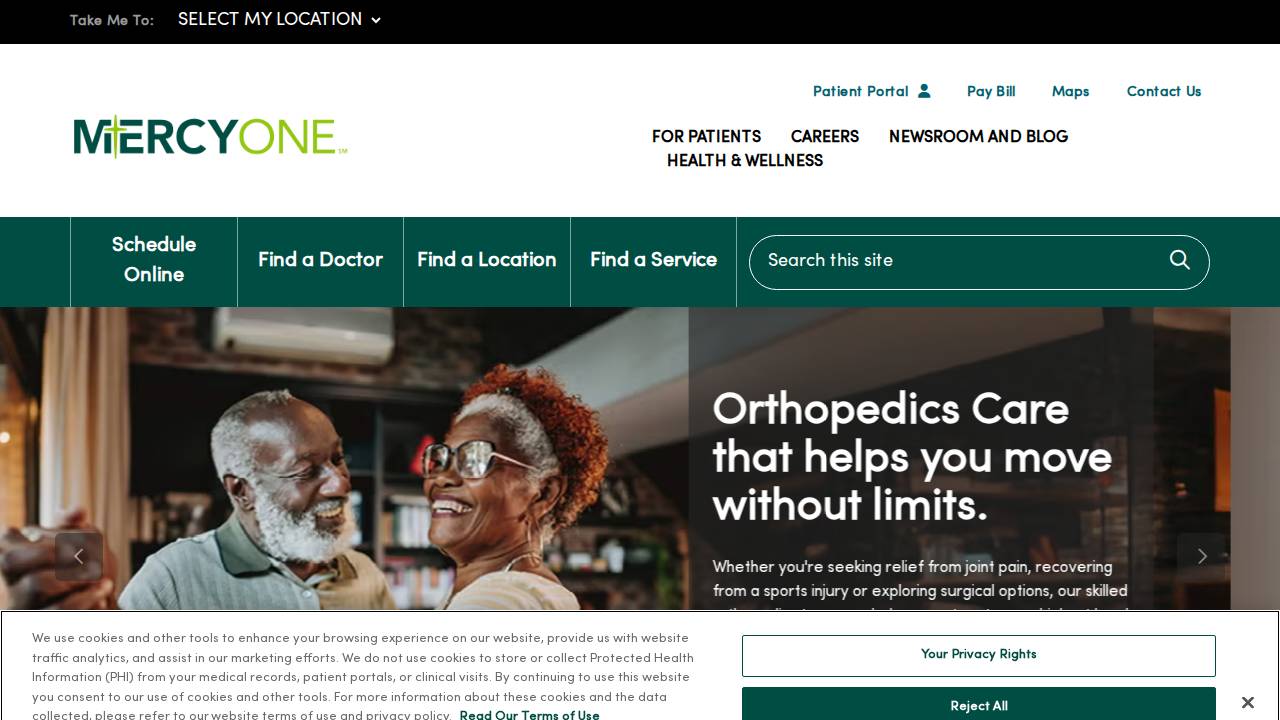Click the MercyOne logo
Image resolution: width=1280 pixels, height=720 pixels.
210,137
